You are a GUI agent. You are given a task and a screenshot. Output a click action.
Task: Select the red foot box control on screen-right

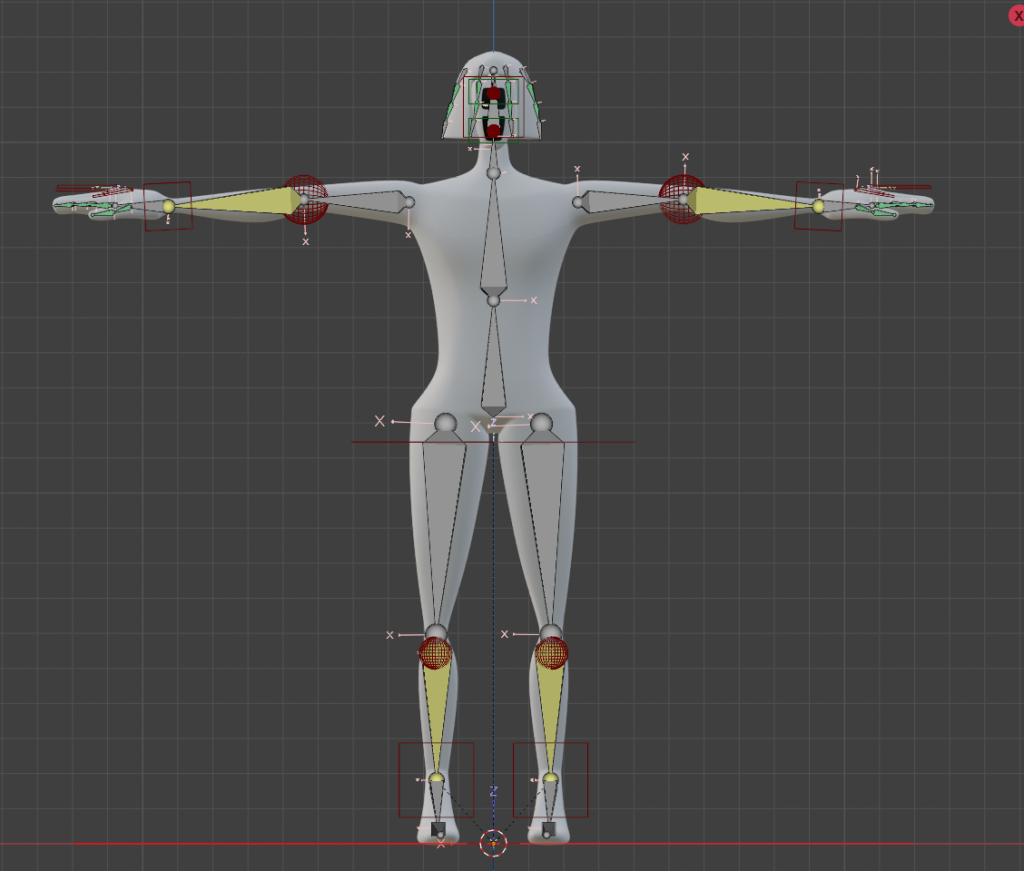(551, 780)
